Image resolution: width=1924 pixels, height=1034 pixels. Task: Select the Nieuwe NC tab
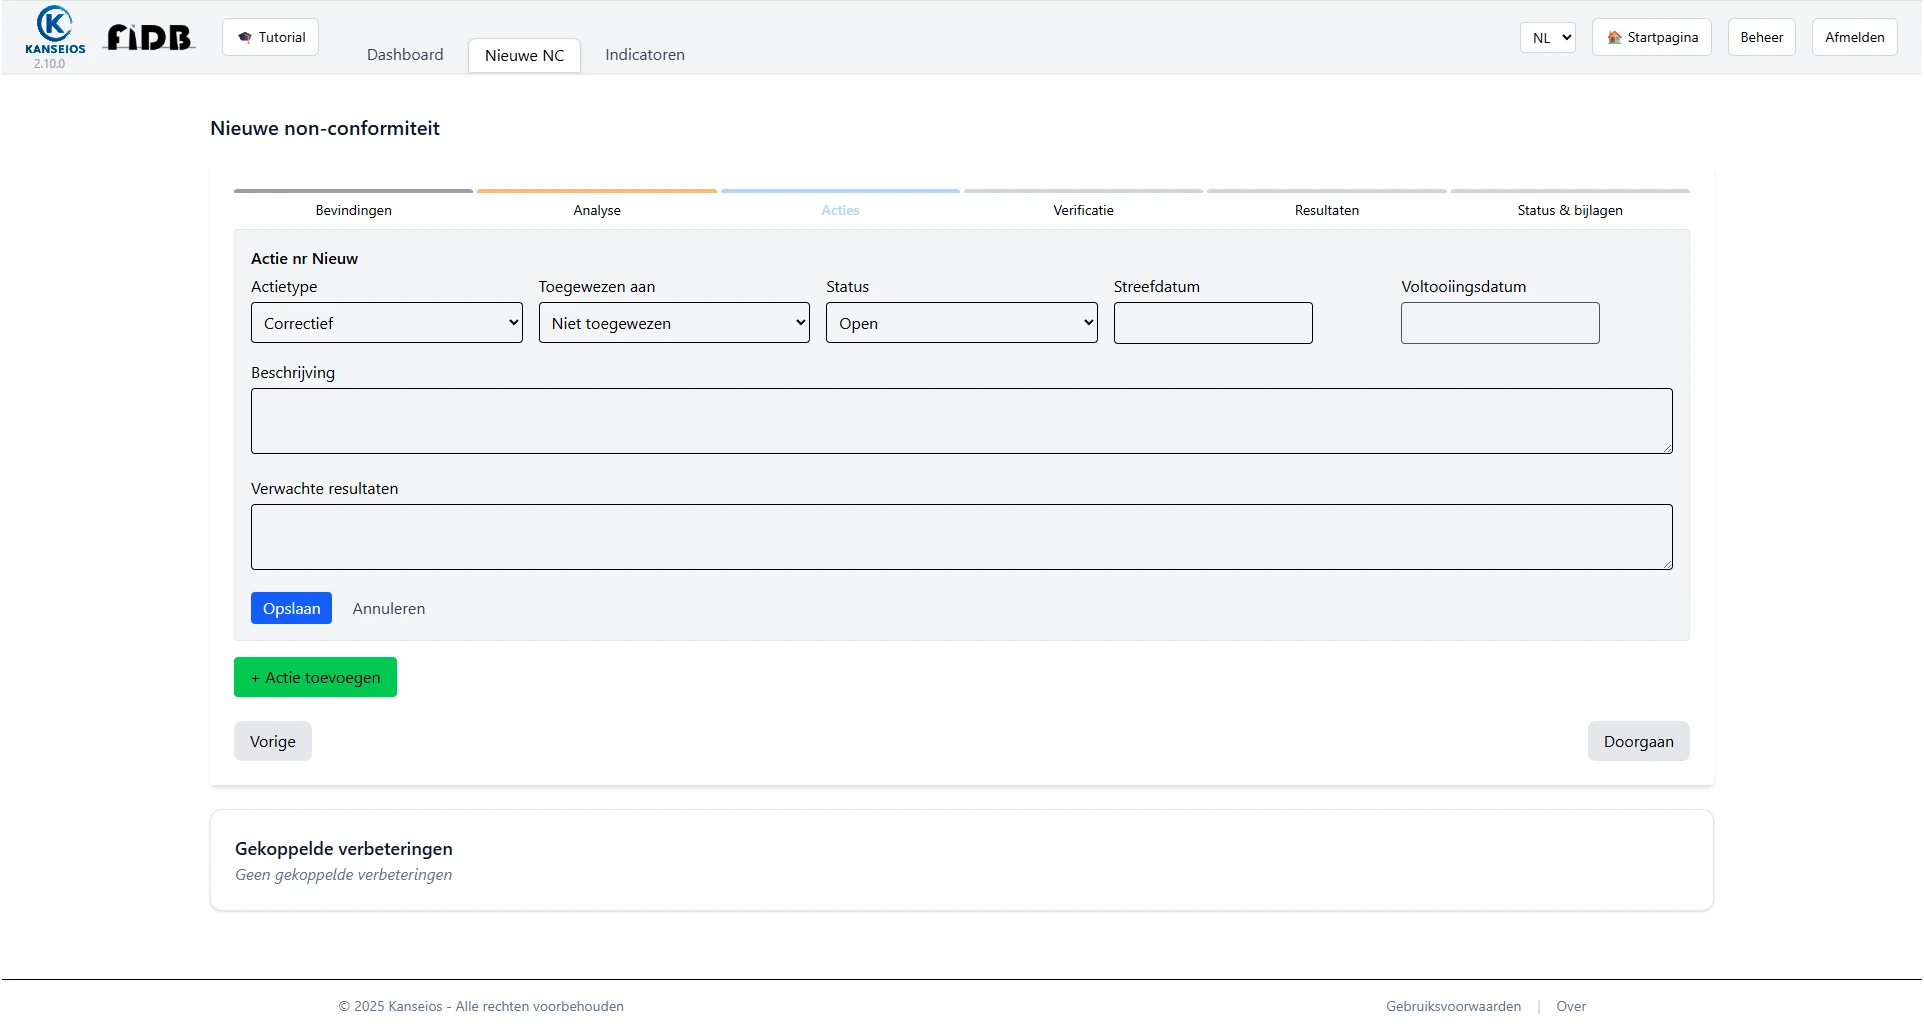(x=524, y=55)
